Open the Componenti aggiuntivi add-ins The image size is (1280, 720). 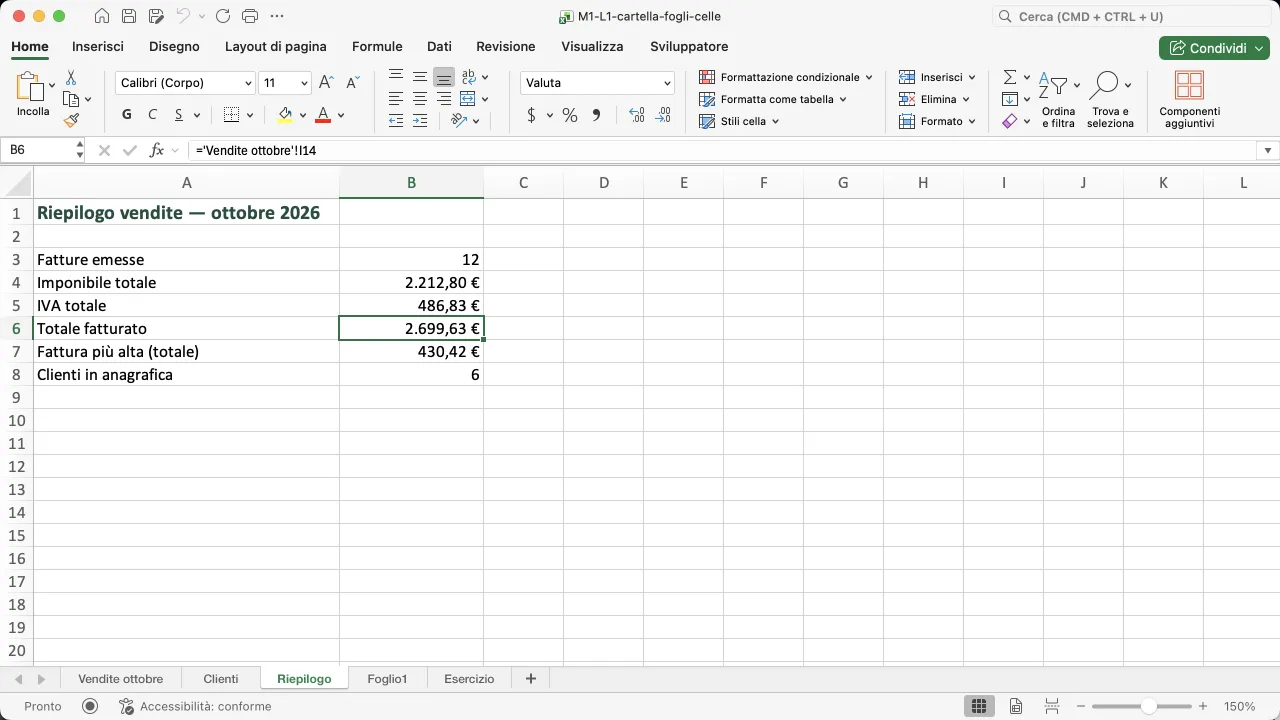click(1189, 99)
